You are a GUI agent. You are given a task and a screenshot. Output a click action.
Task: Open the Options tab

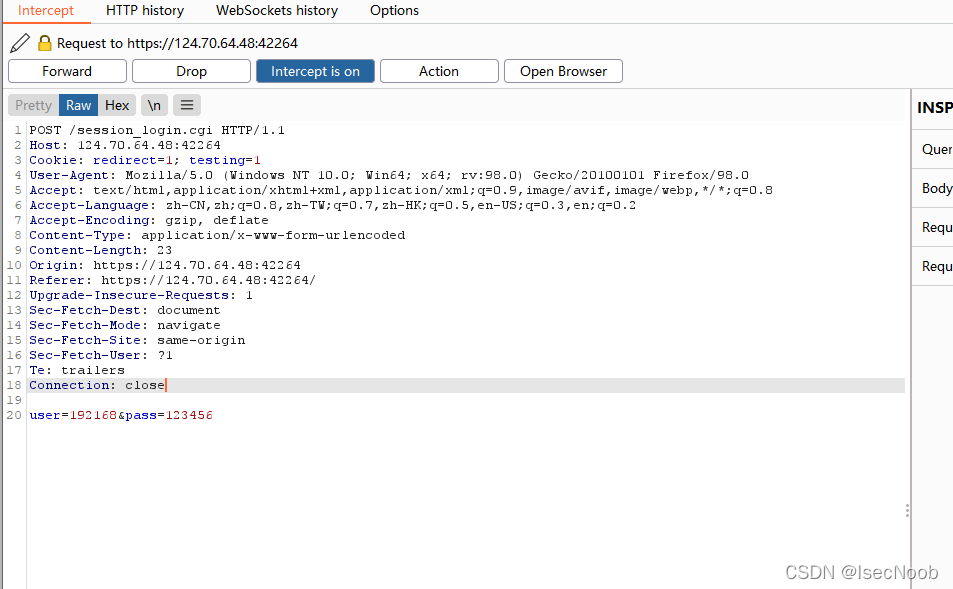394,10
